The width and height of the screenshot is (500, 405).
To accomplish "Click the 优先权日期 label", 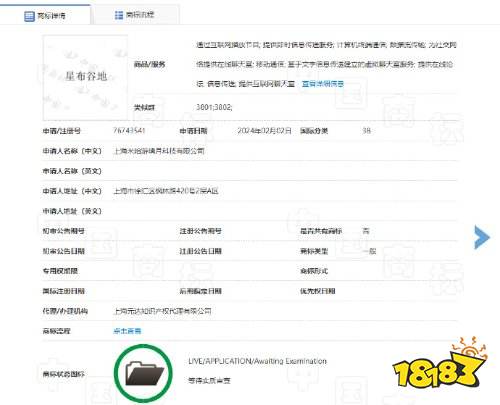I will point(318,291).
